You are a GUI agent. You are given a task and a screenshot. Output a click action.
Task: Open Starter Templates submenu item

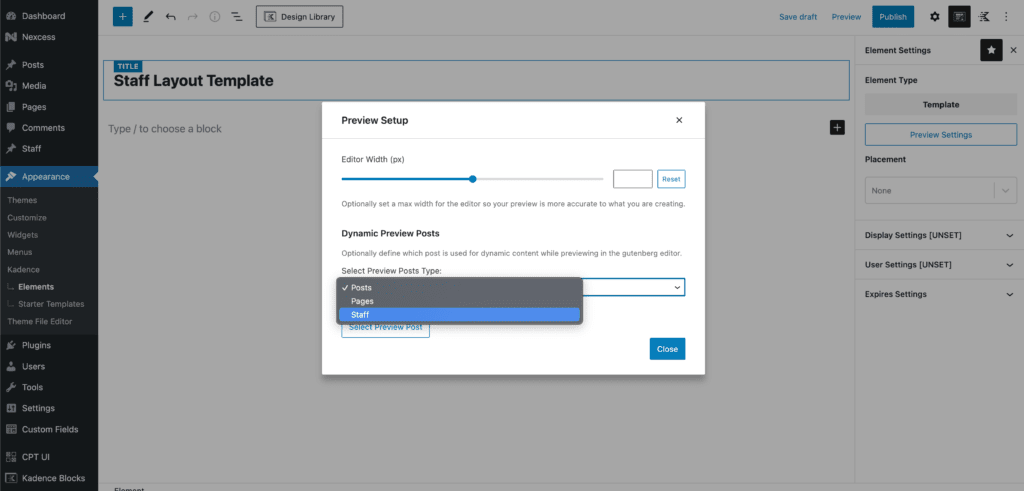pyautogui.click(x=49, y=304)
